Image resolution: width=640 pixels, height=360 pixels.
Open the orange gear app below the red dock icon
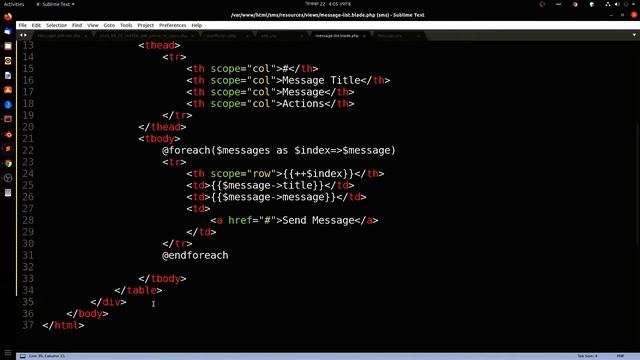pos(8,134)
